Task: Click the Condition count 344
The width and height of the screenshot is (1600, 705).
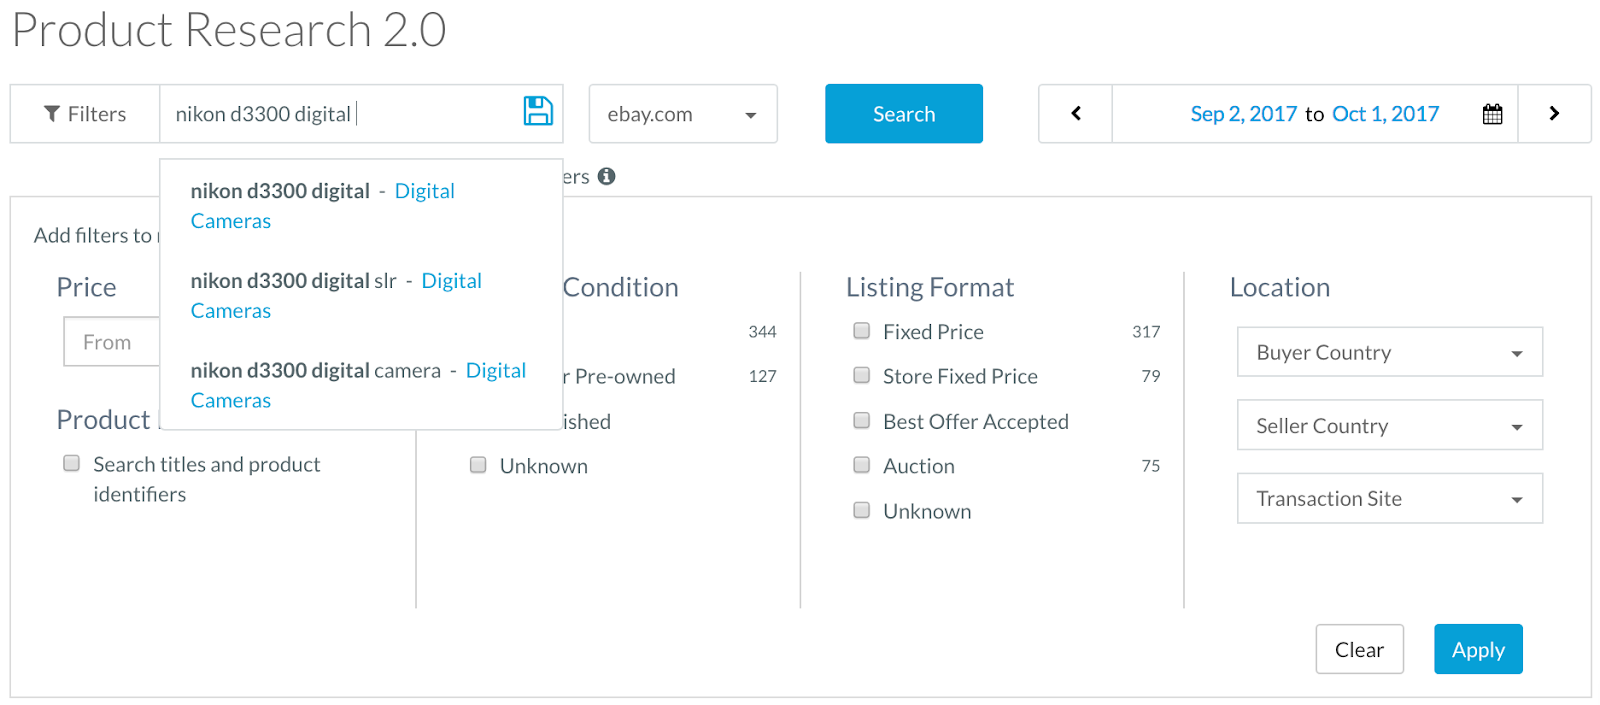Action: (x=762, y=332)
